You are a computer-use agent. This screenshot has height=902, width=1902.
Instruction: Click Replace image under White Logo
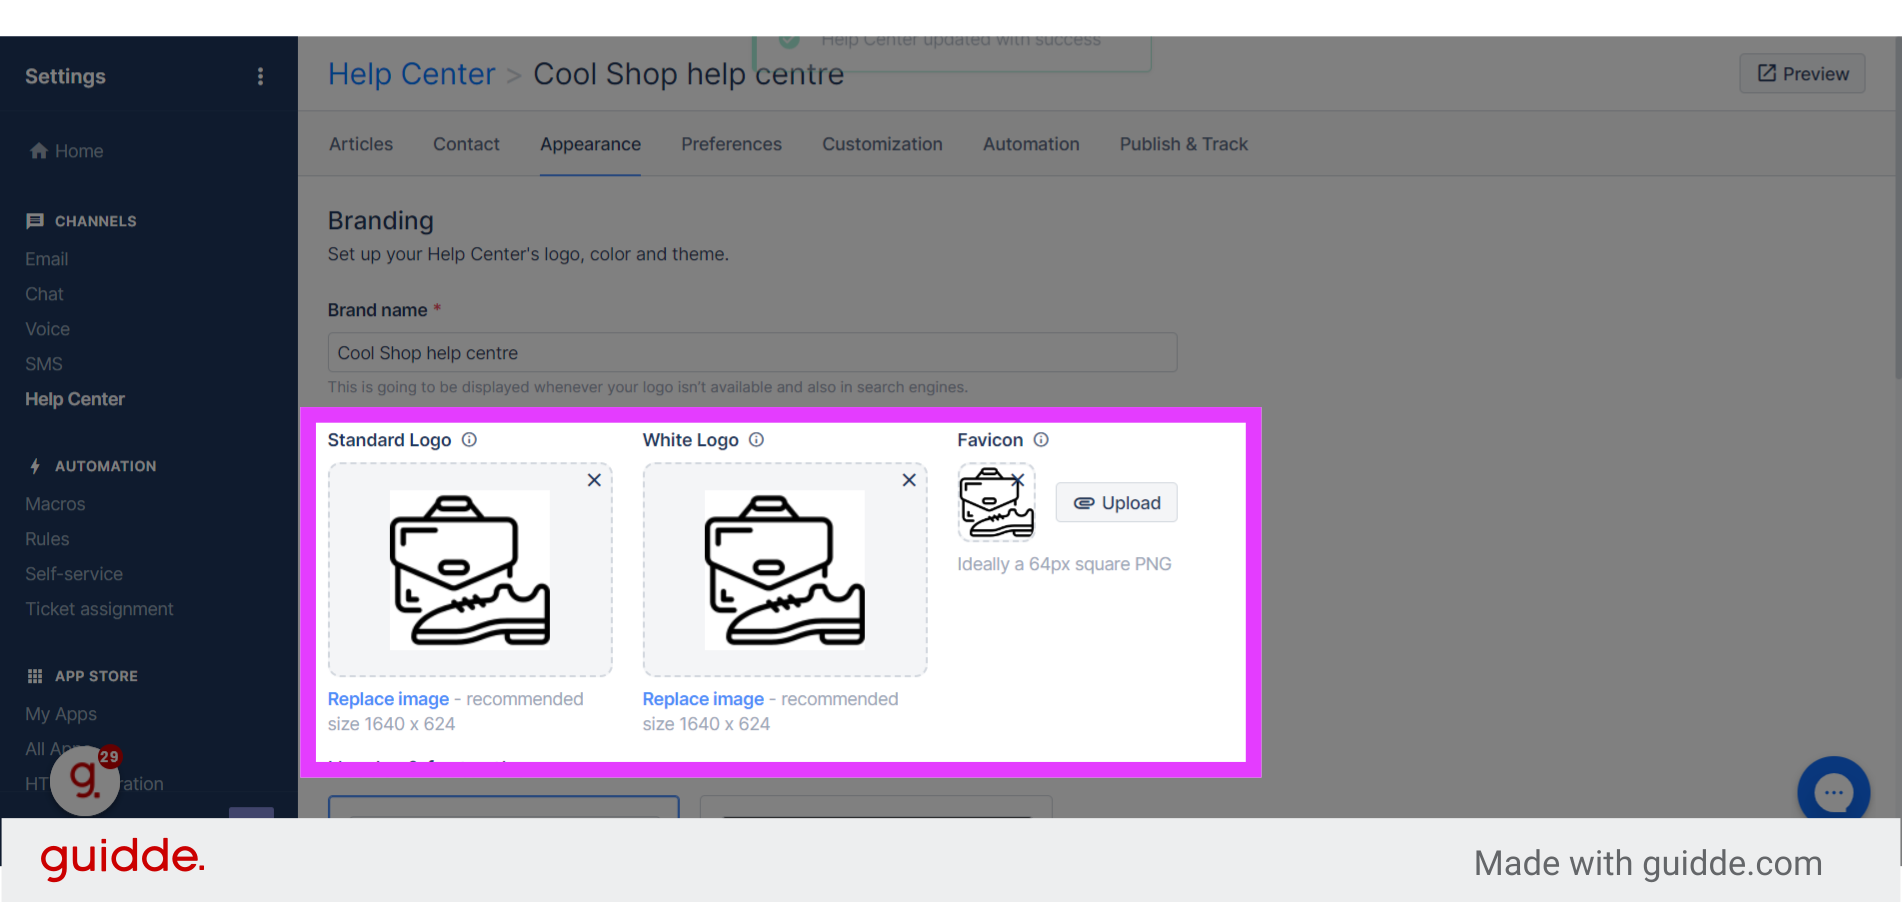(x=703, y=699)
